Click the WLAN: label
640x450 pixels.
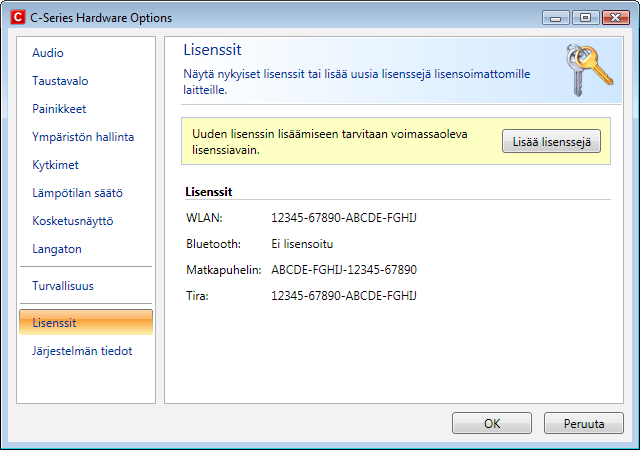pyautogui.click(x=204, y=218)
